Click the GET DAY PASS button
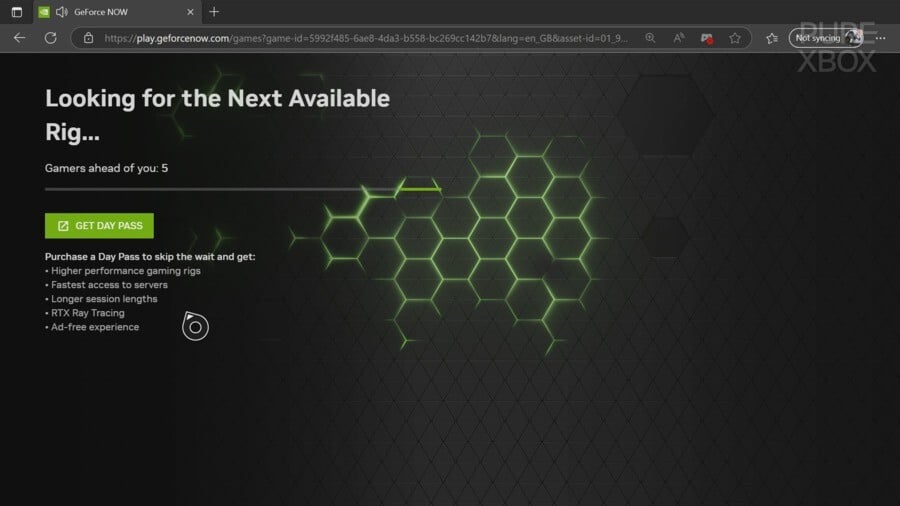This screenshot has height=506, width=900. [99, 225]
